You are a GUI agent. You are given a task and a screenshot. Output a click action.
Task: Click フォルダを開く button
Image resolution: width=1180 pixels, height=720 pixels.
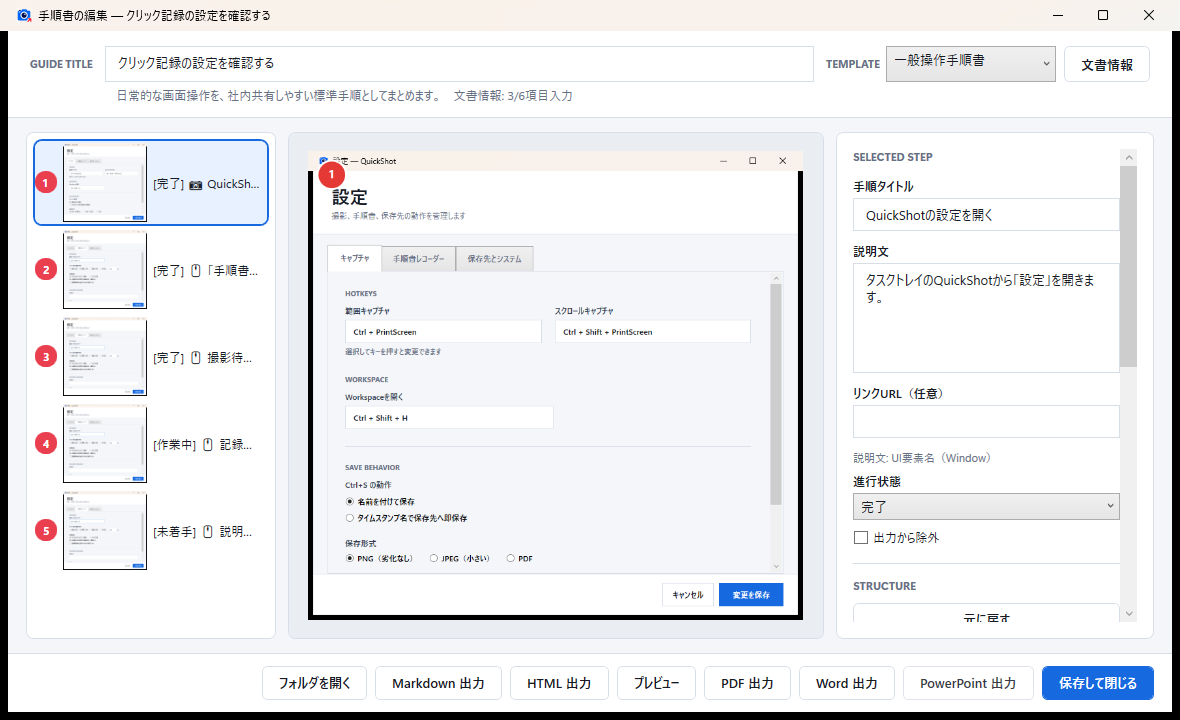(315, 683)
